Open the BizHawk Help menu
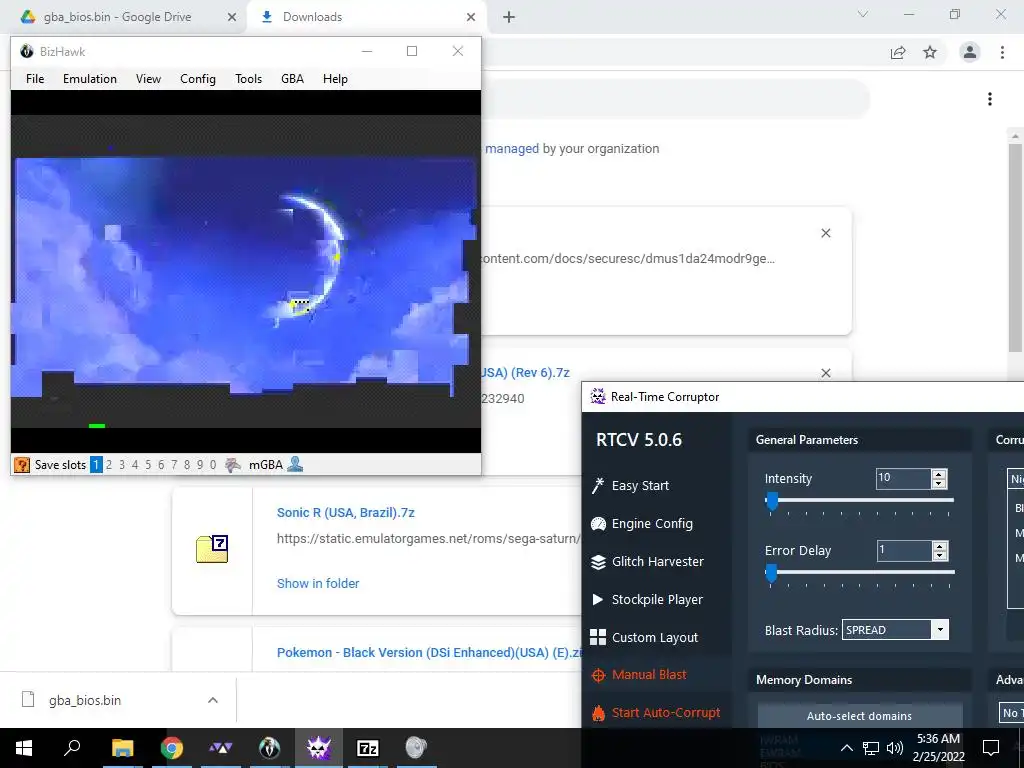The height and width of the screenshot is (768, 1024). pyautogui.click(x=335, y=79)
